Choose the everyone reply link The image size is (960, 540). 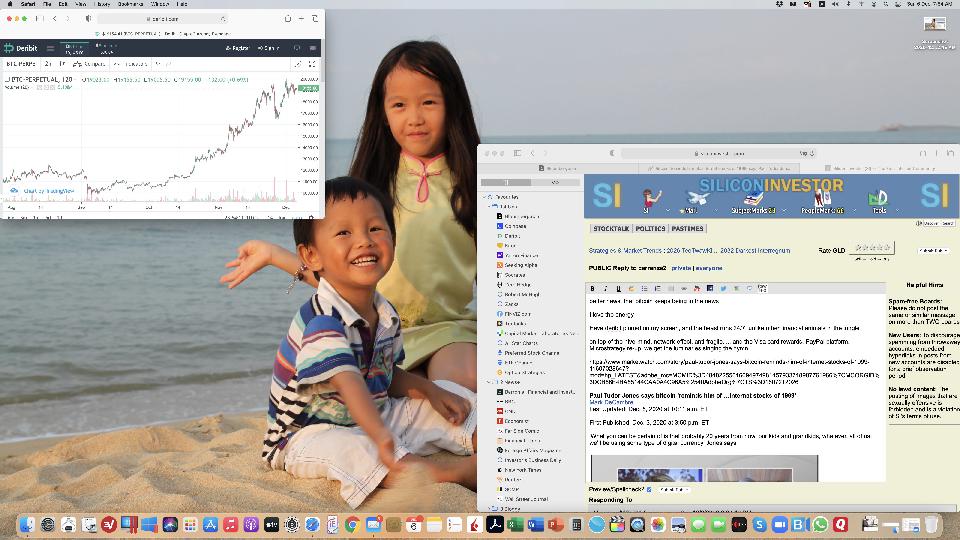pos(708,268)
